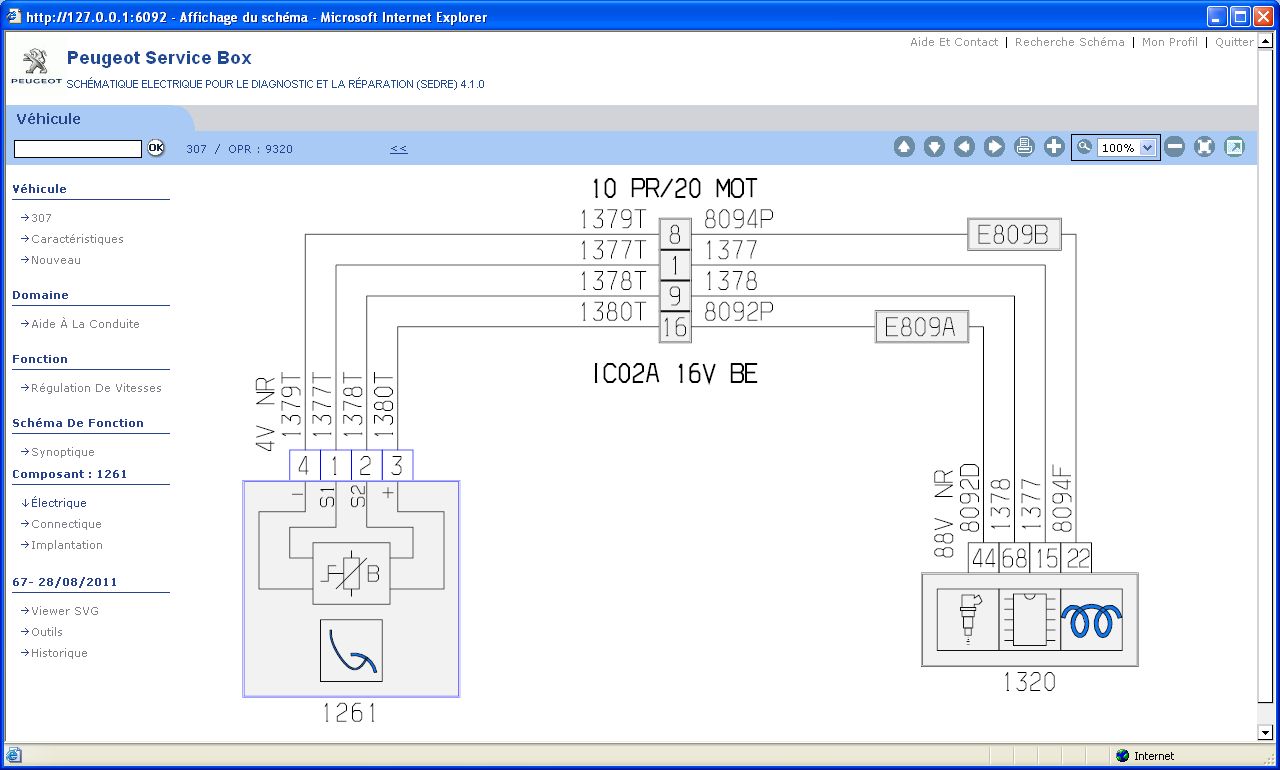Click component 1261 speed control symbol
The image size is (1280, 770).
tap(351, 651)
